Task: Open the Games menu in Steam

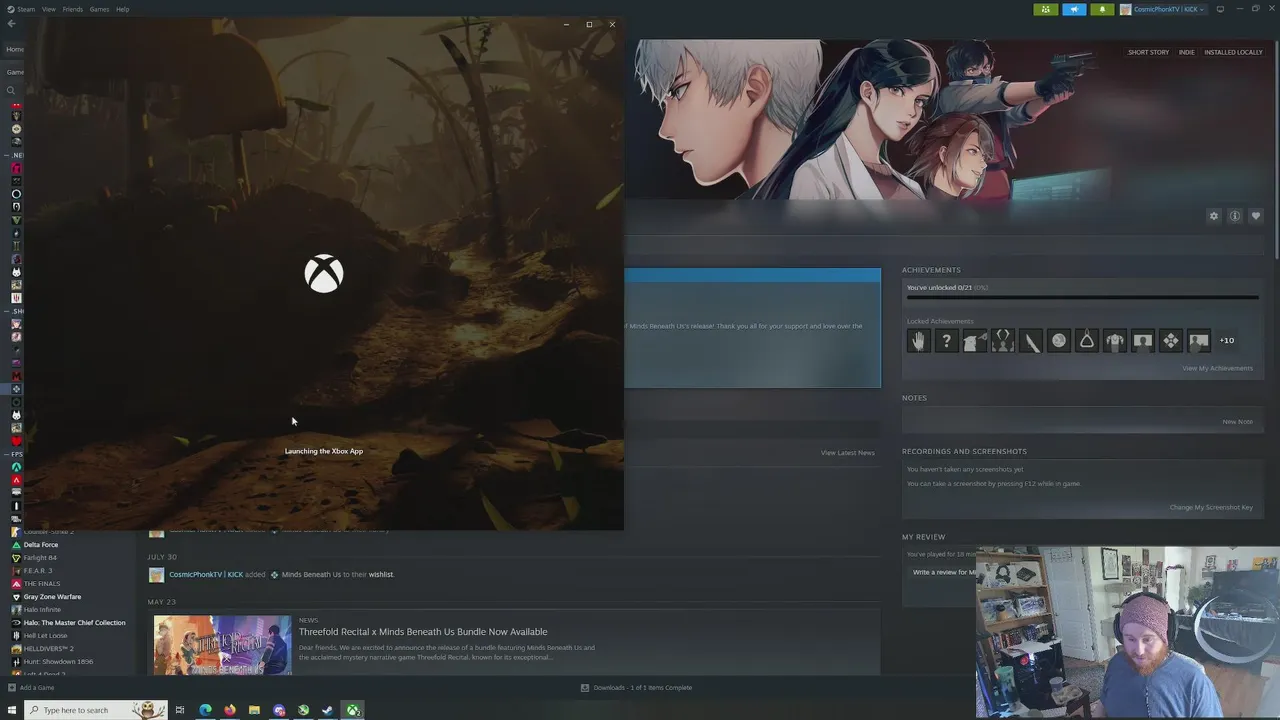Action: (x=99, y=9)
